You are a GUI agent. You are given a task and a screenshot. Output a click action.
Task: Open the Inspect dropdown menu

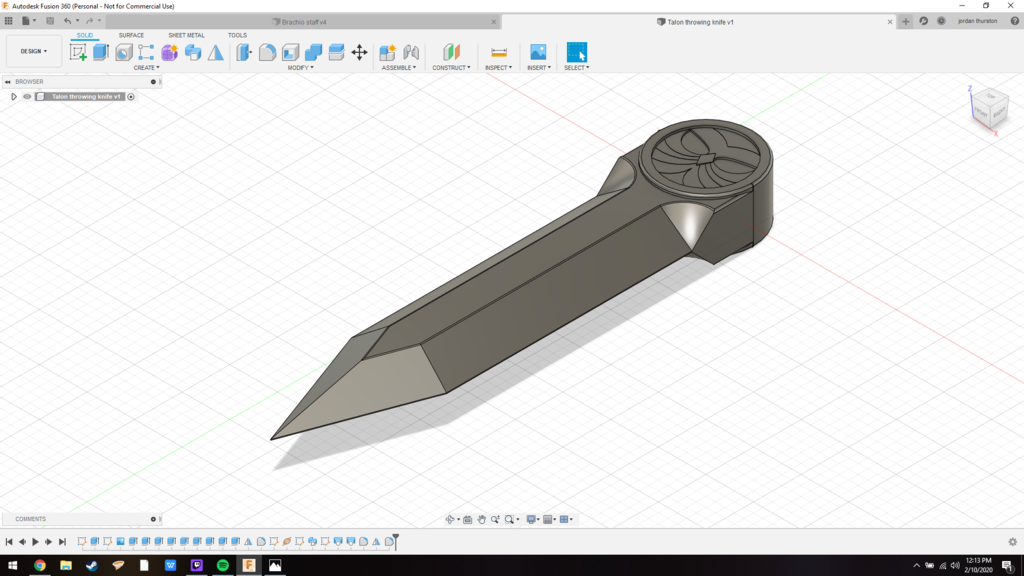point(498,67)
